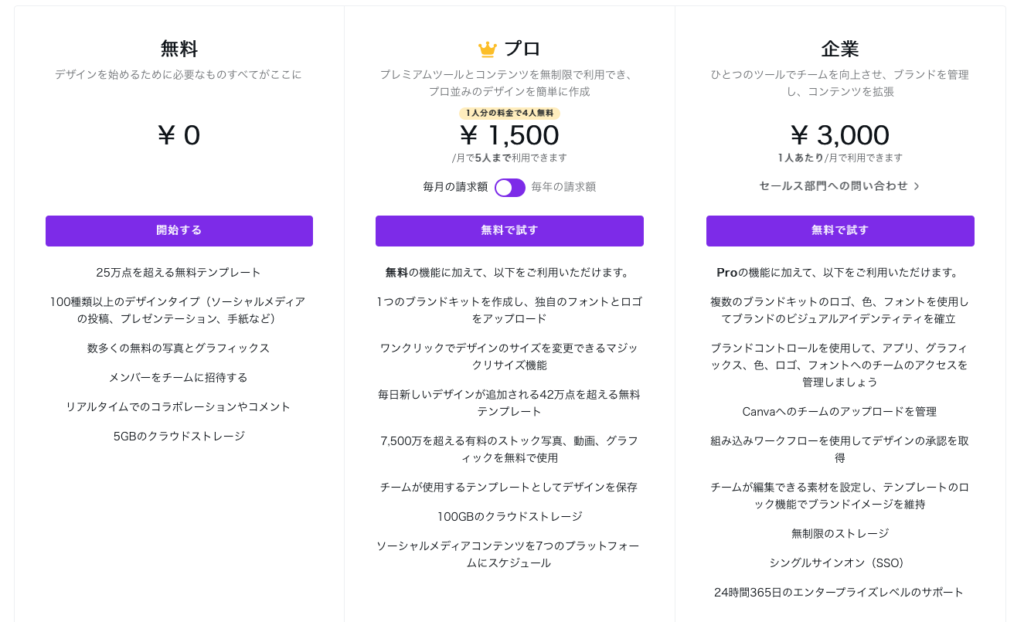The height and width of the screenshot is (622, 1024).
Task: Click 無料で試す under the プロ plan
Action: coord(509,230)
